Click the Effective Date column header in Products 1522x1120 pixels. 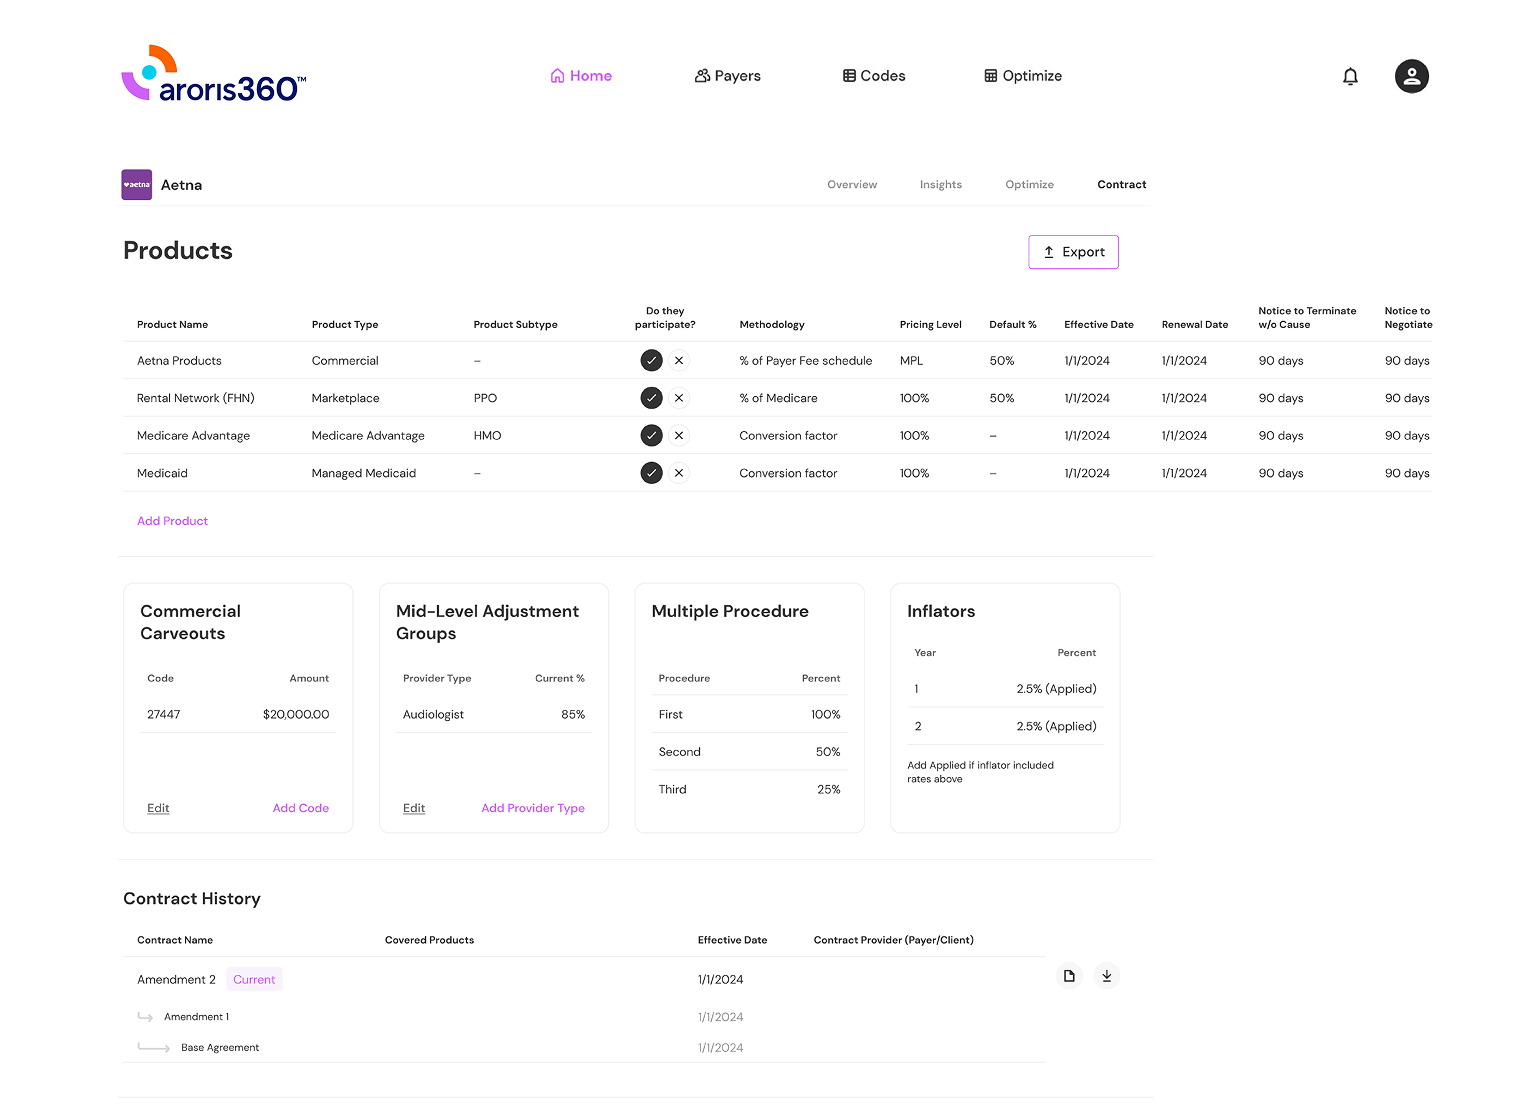(x=1099, y=325)
